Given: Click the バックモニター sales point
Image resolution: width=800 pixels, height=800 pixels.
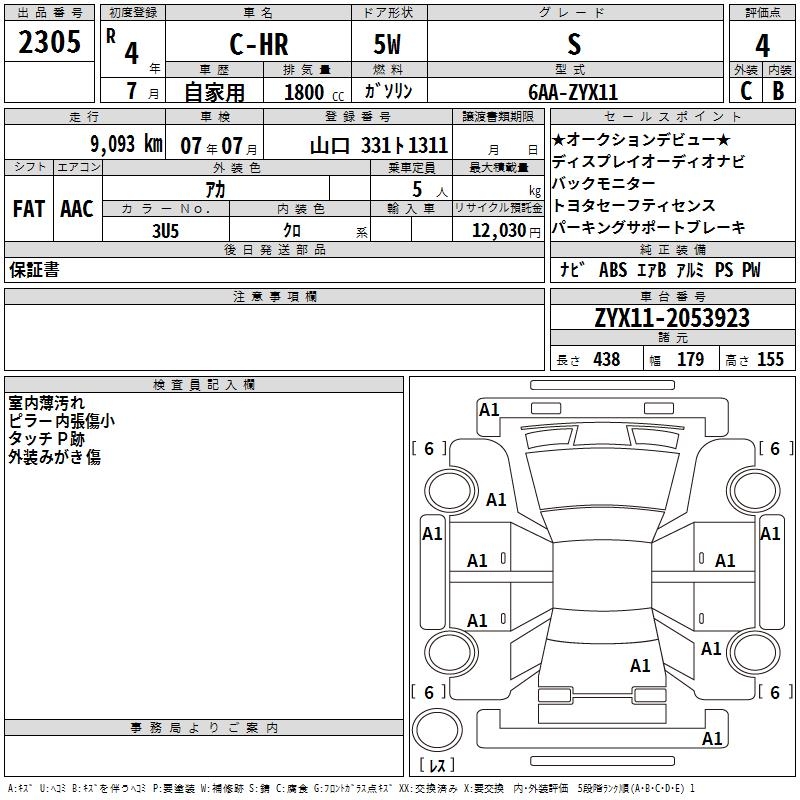Looking at the screenshot, I should (x=604, y=183).
